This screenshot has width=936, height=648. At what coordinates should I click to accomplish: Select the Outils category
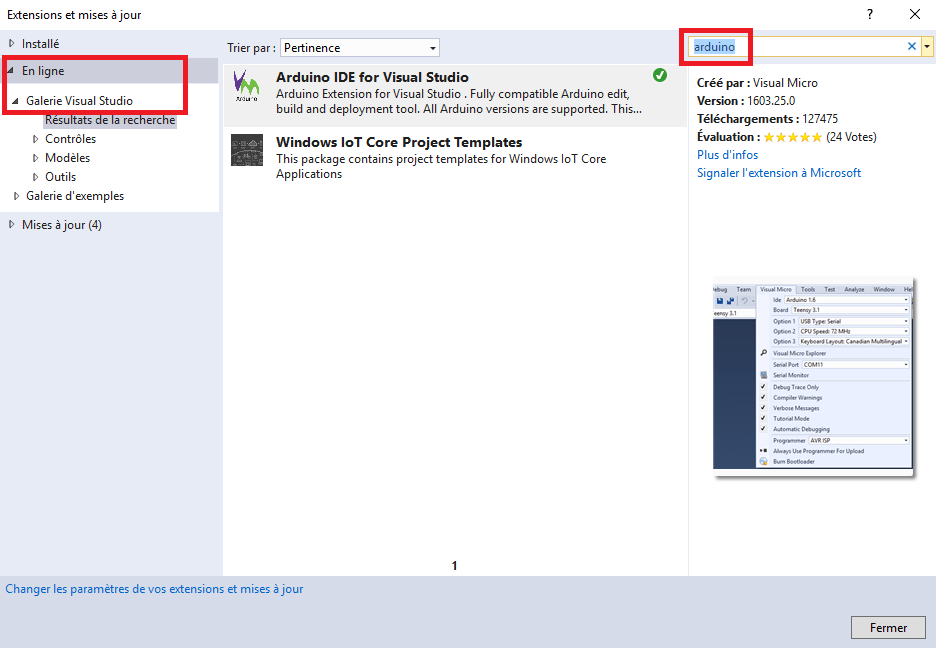coord(61,177)
